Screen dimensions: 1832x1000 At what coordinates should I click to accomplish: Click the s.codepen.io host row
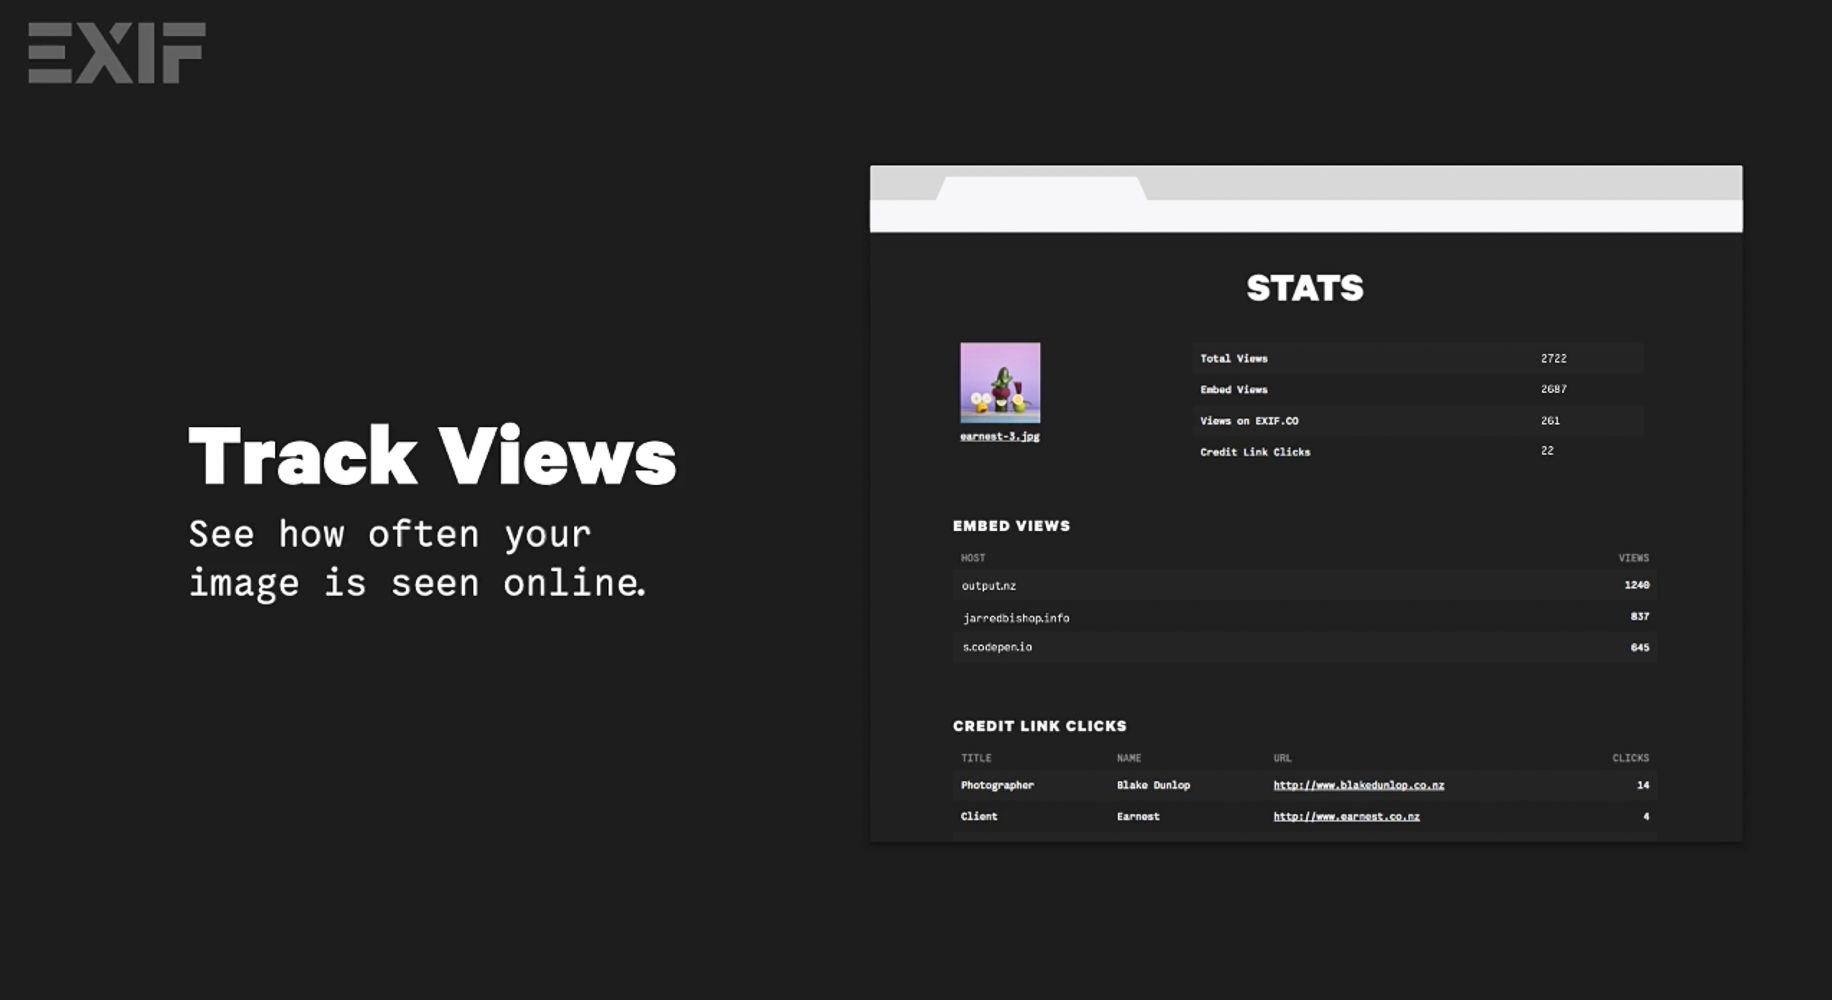tap(1304, 647)
